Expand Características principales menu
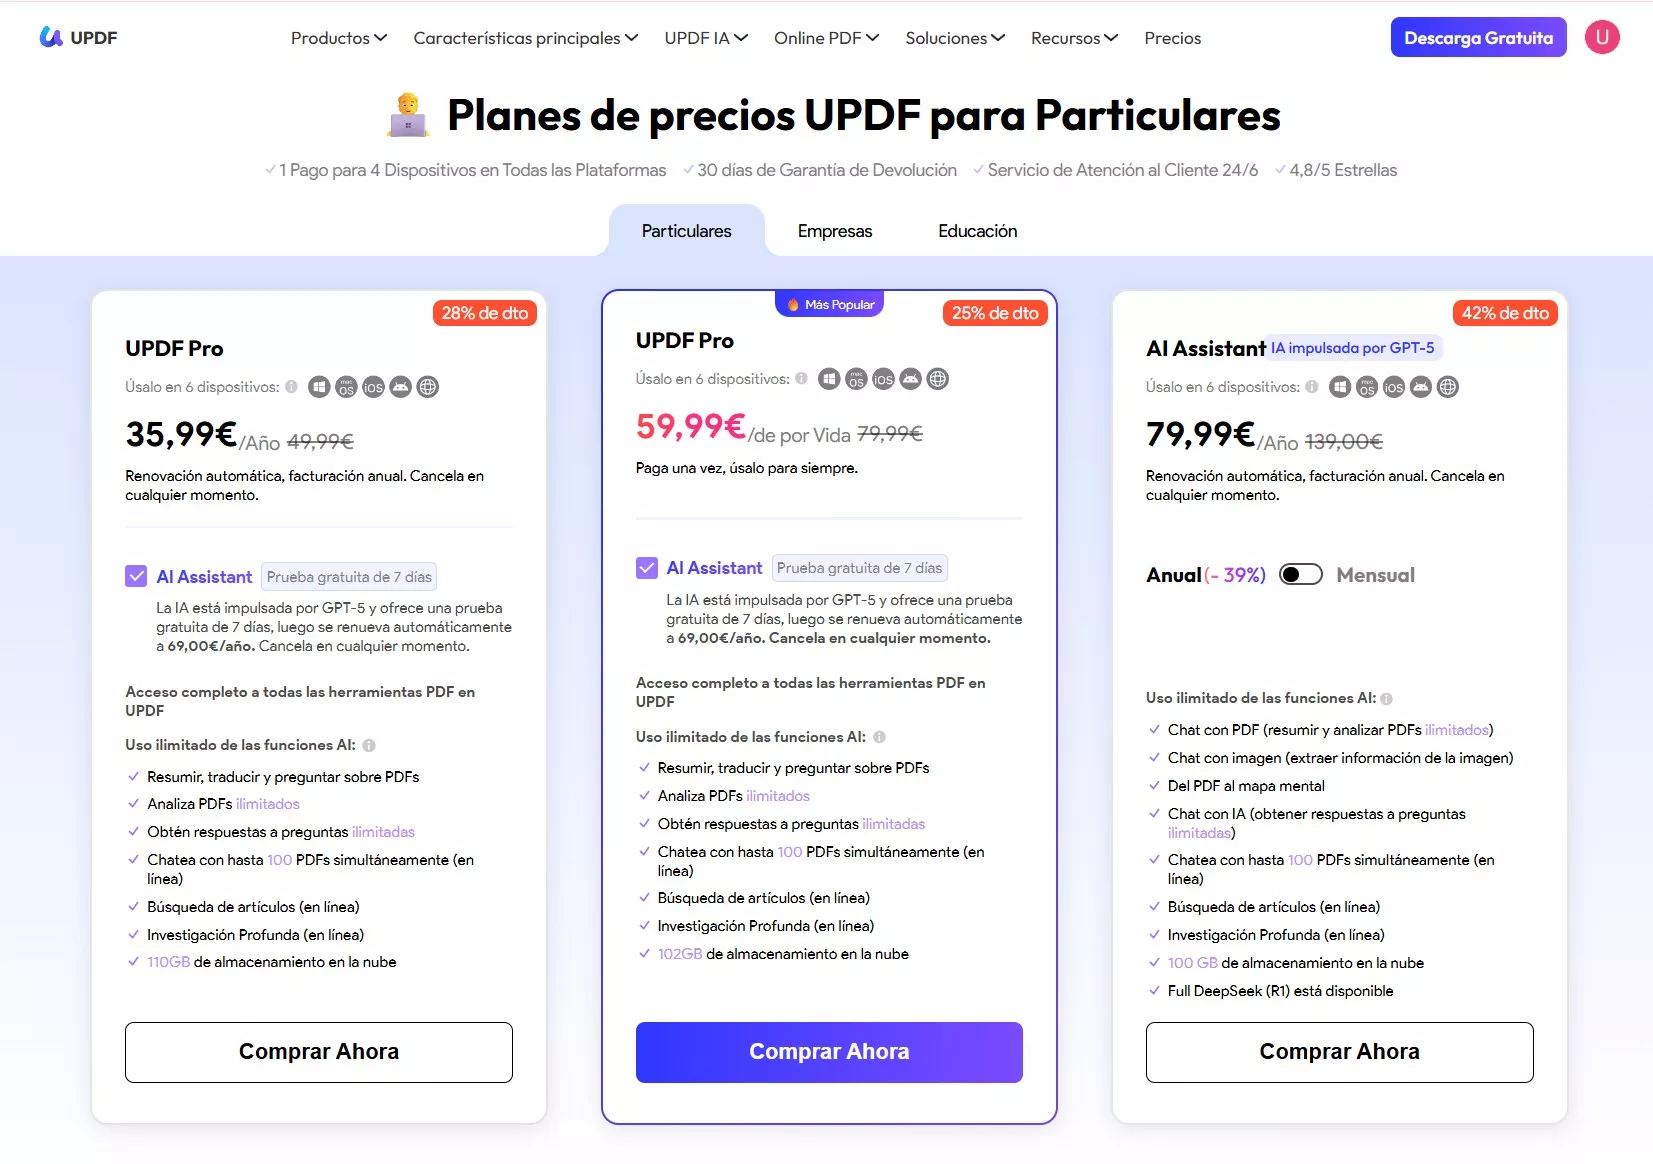Image resolution: width=1653 pixels, height=1164 pixels. 525,38
